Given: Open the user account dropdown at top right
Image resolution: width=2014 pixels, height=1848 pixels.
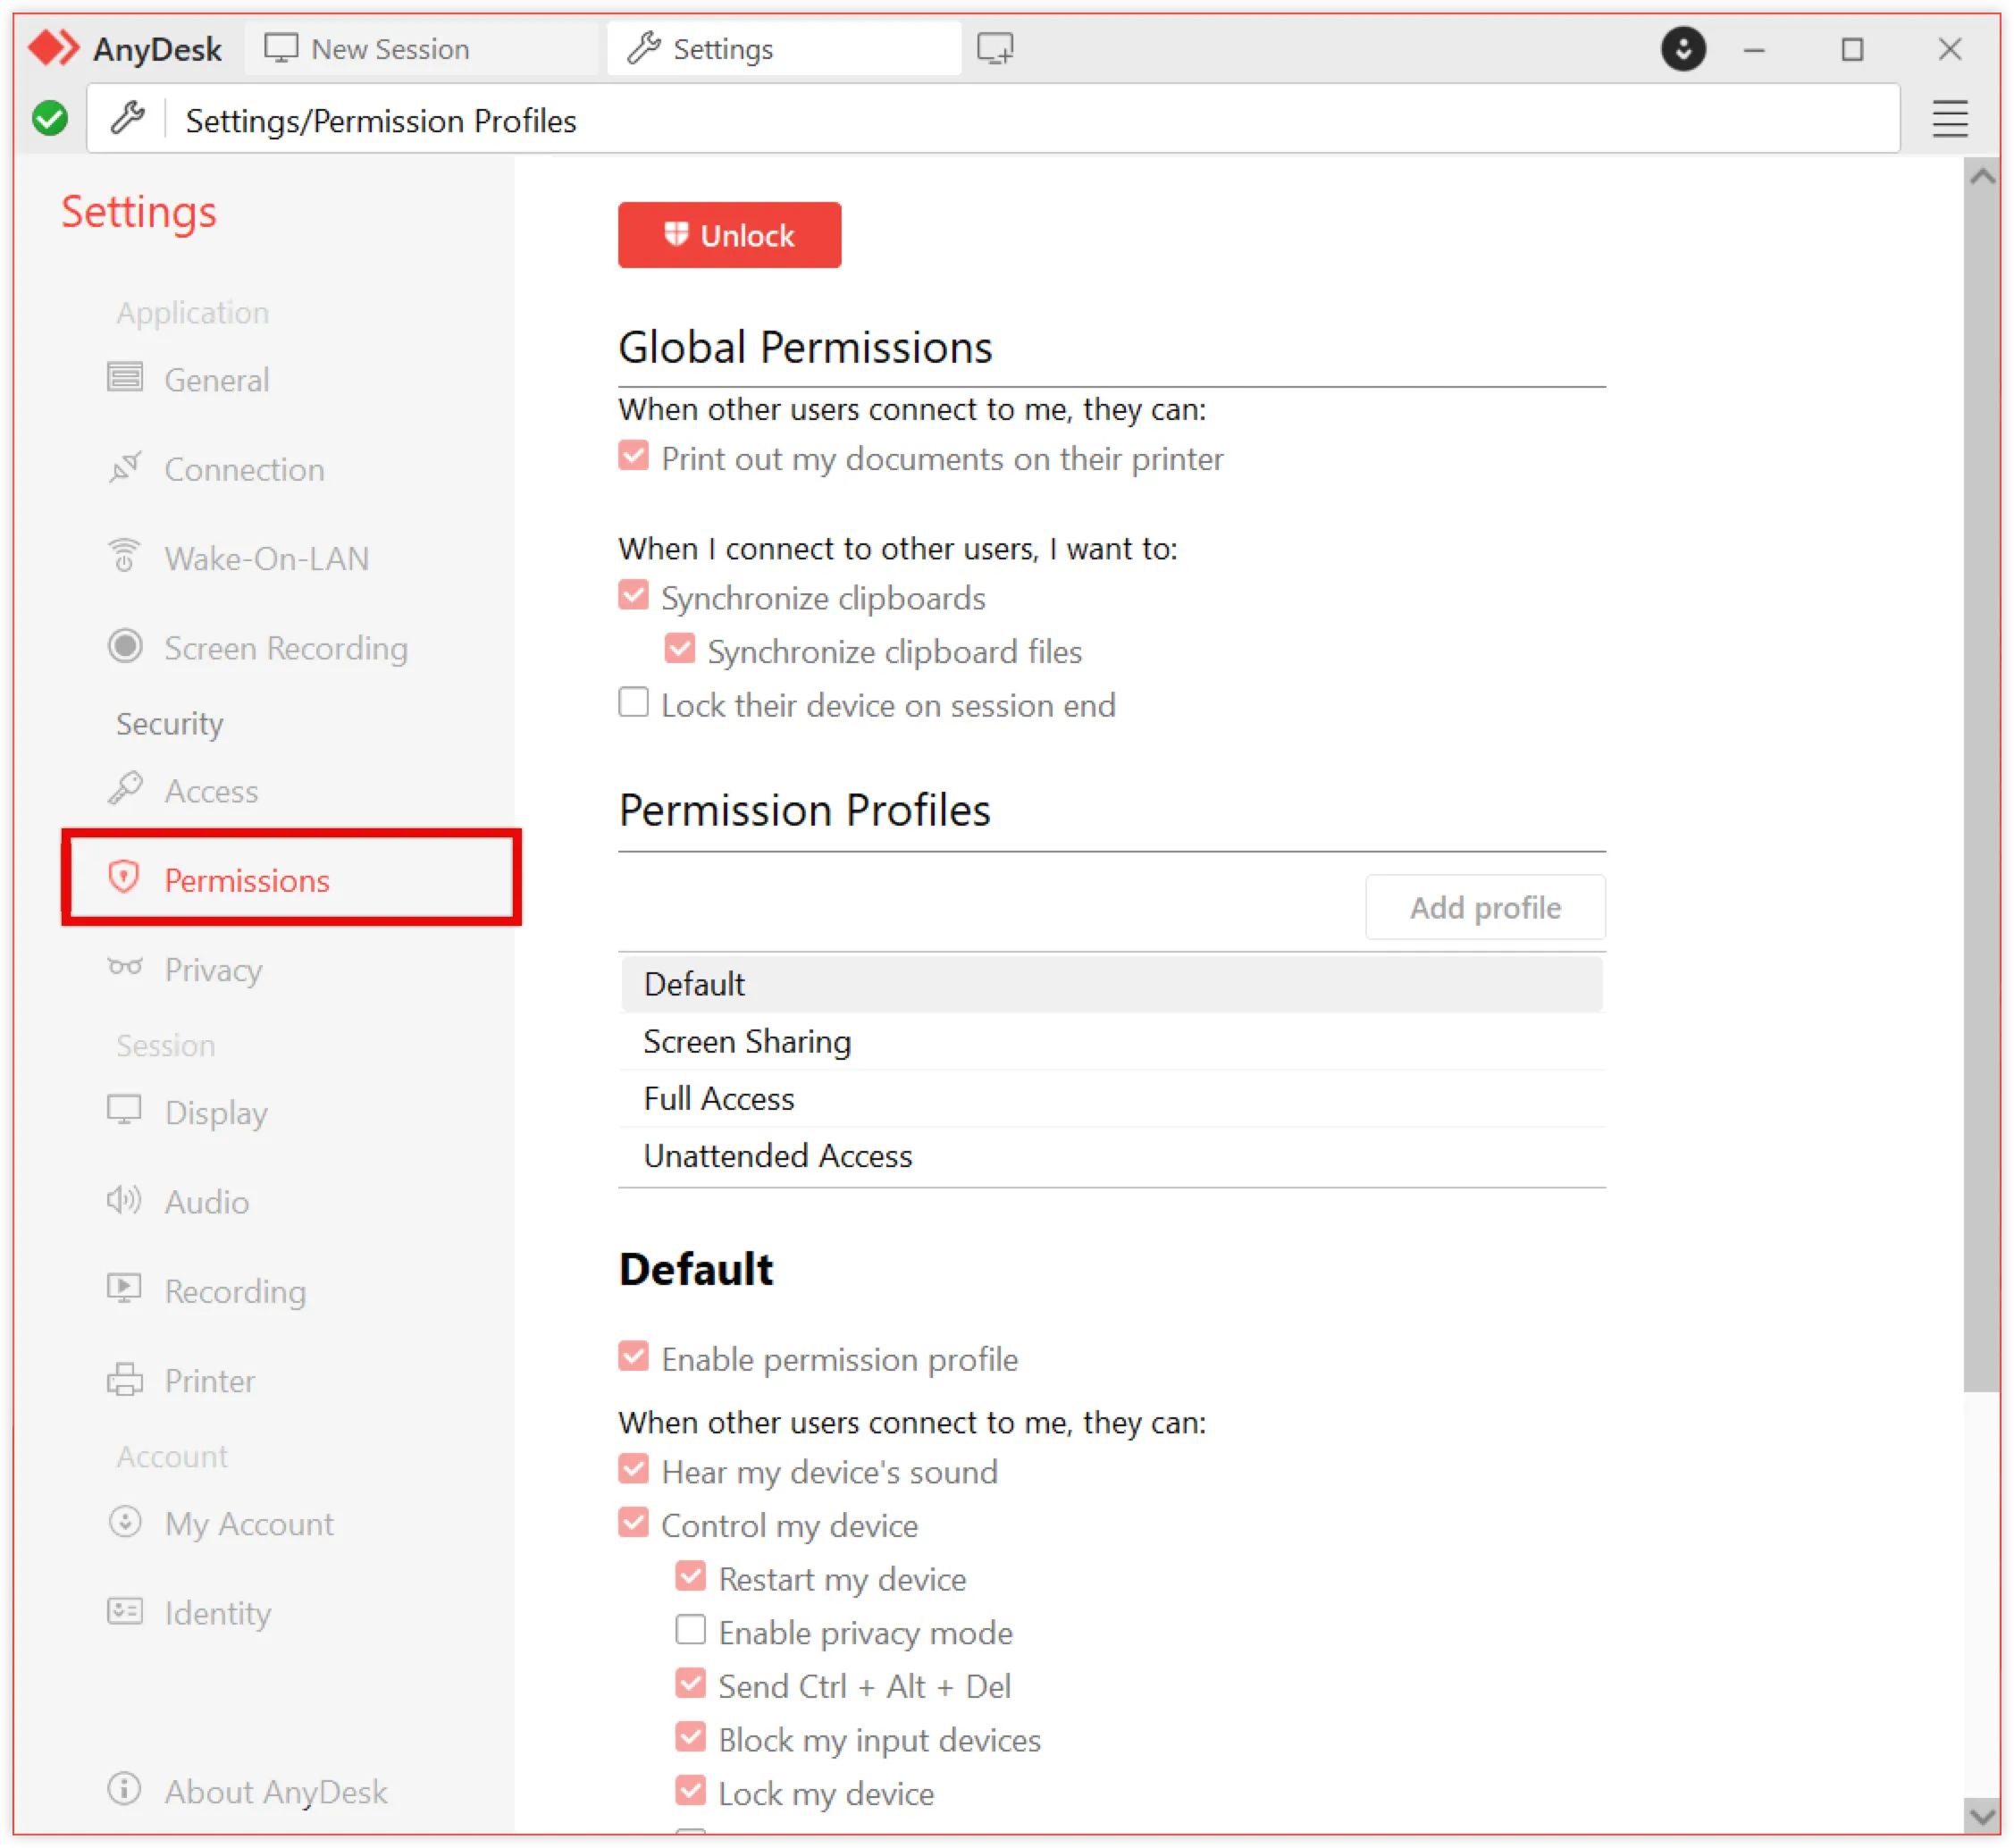Looking at the screenshot, I should click(x=1683, y=48).
